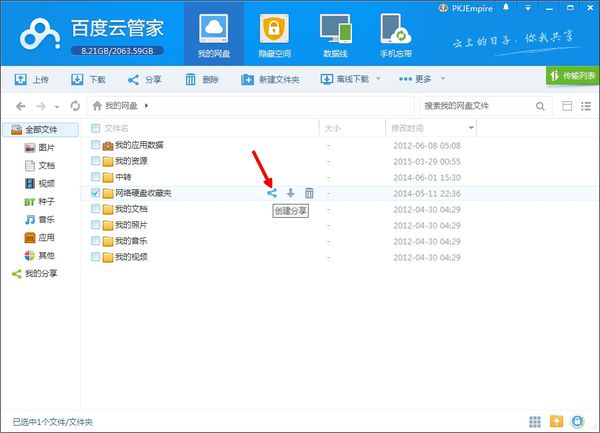600x433 pixels.
Task: Open the 我的网盘 tab
Action: click(x=214, y=34)
